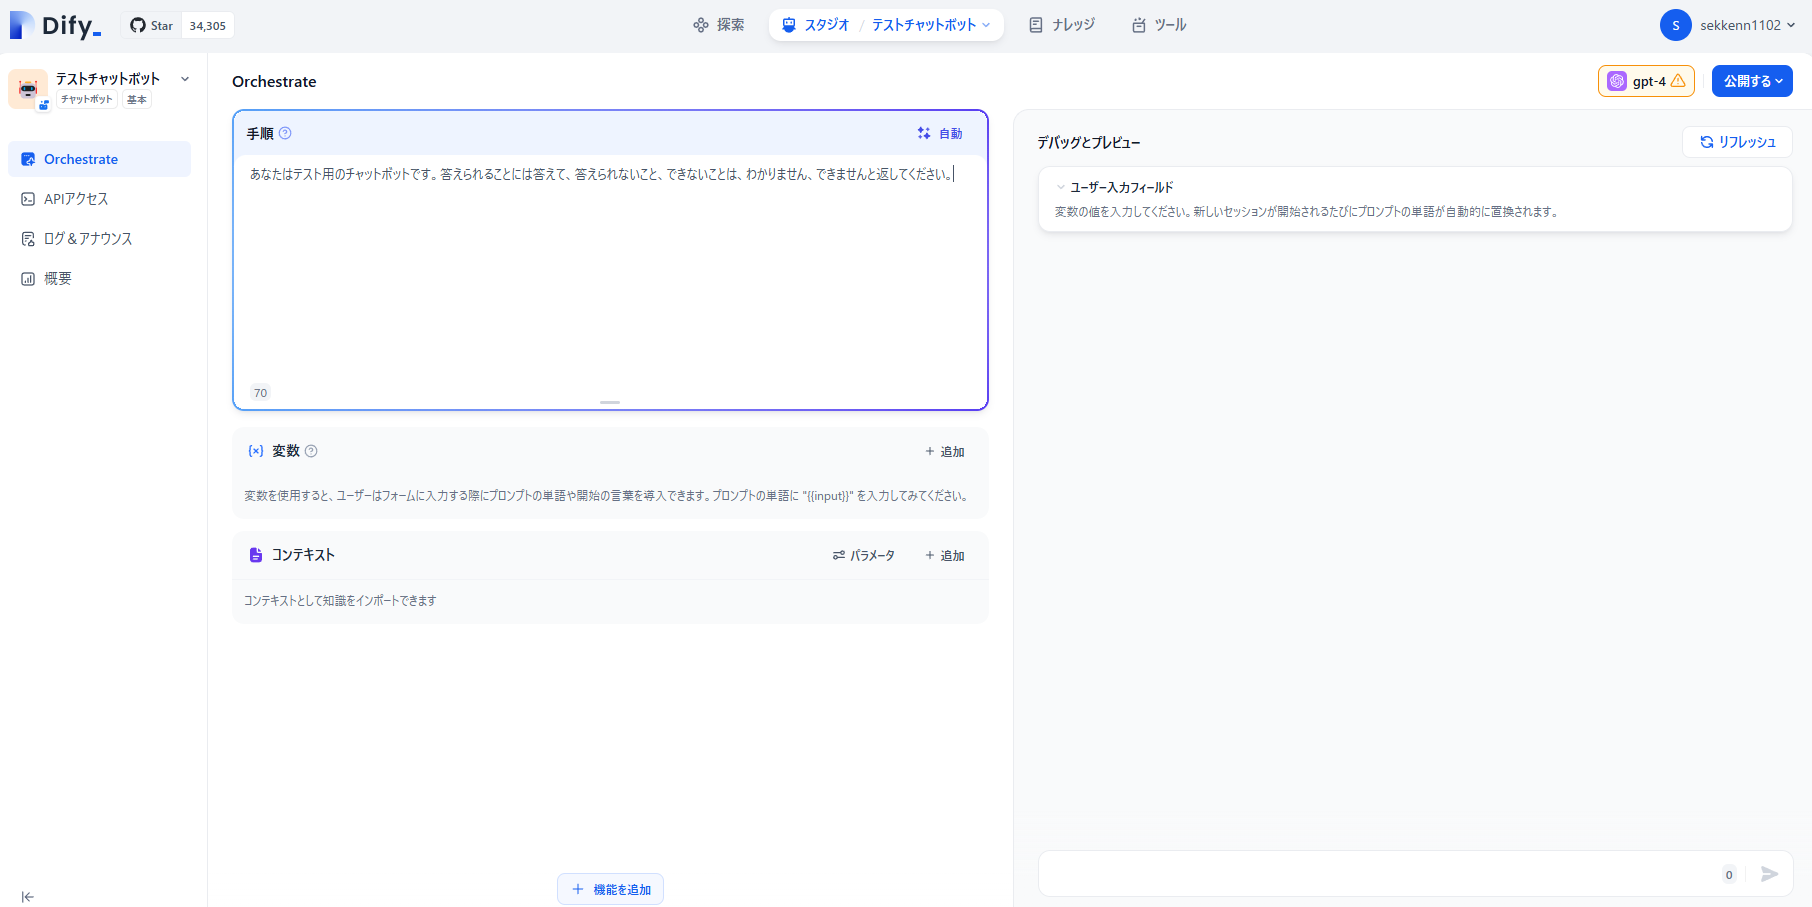Collapse the left sidebar

pos(28,897)
